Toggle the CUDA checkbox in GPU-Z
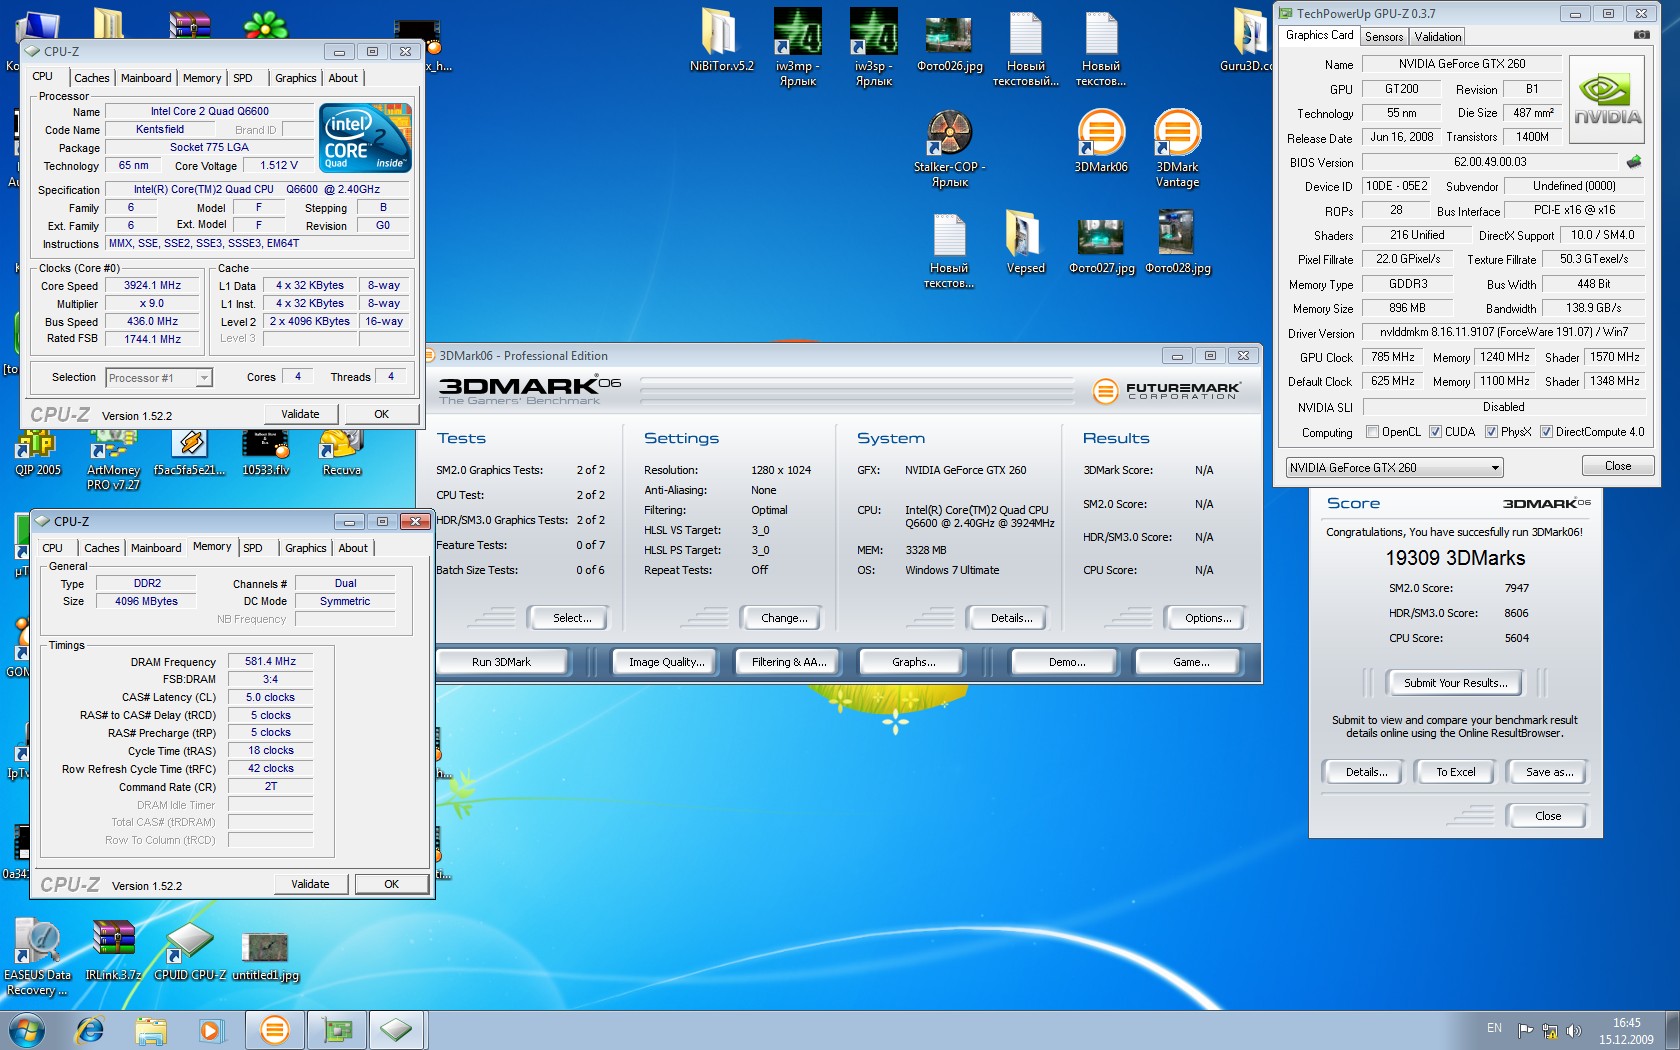Screen dimensions: 1680x1050 click(1435, 432)
